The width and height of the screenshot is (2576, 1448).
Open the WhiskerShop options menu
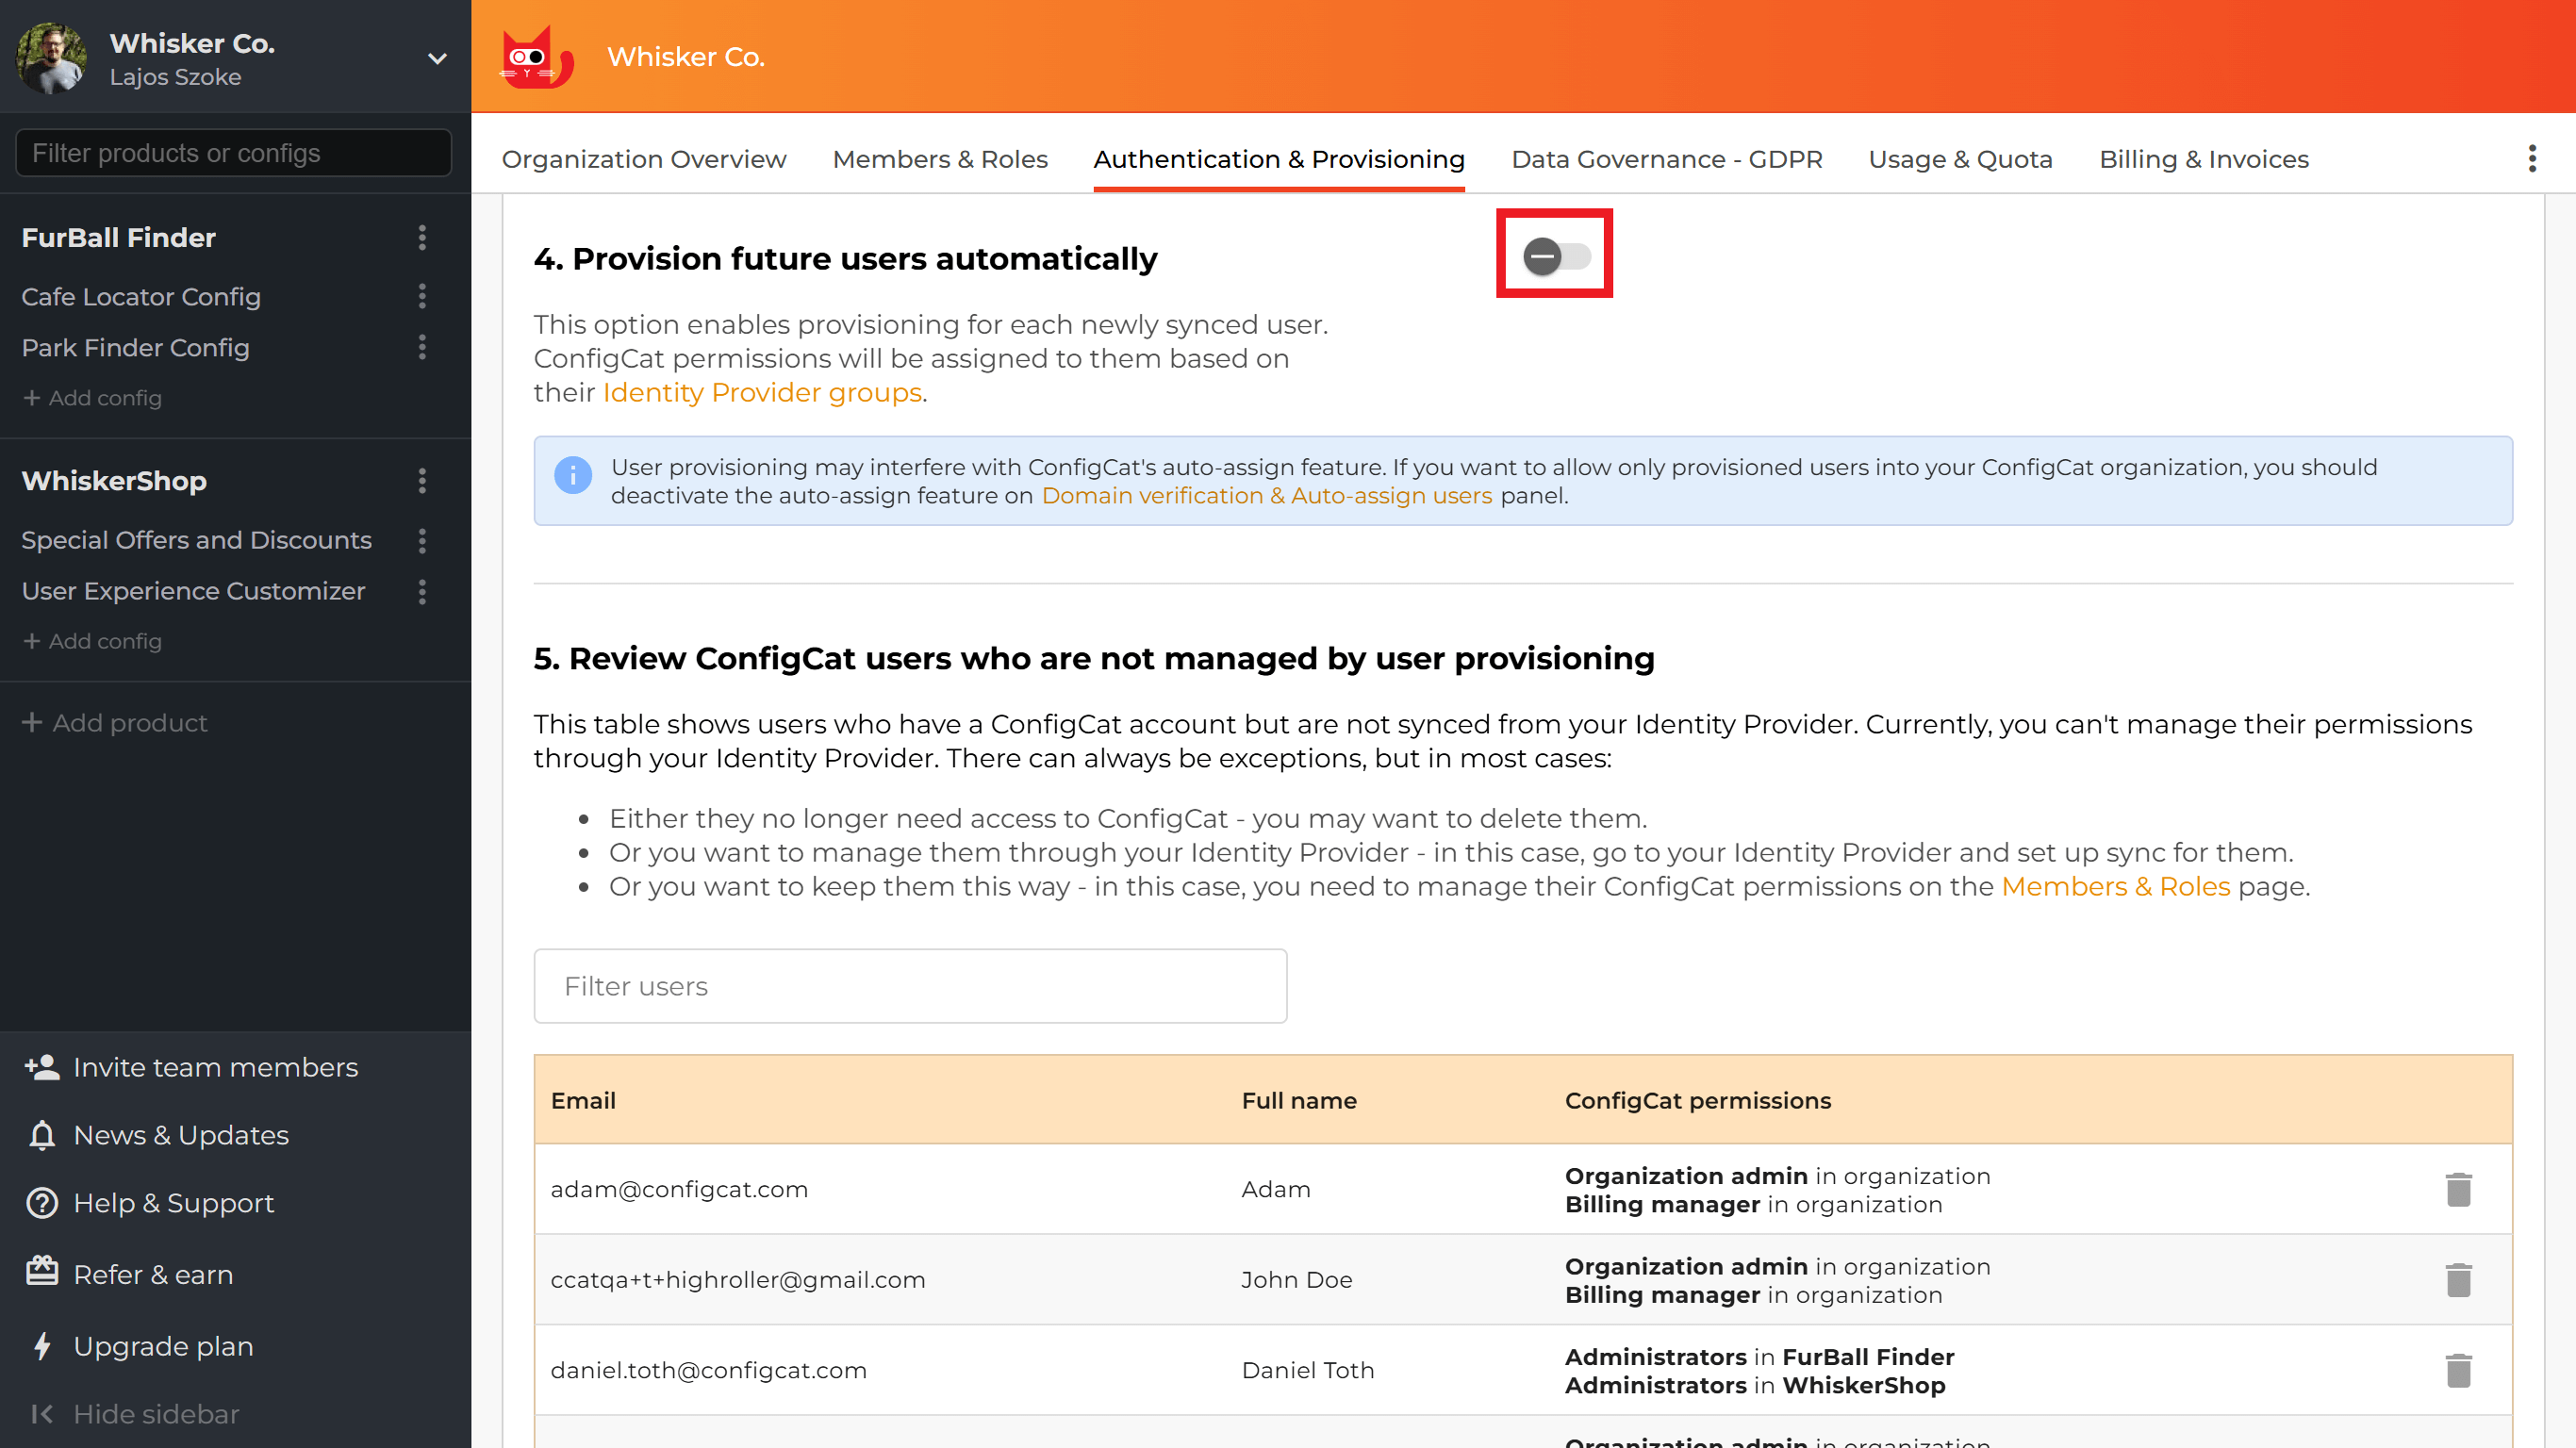tap(422, 481)
